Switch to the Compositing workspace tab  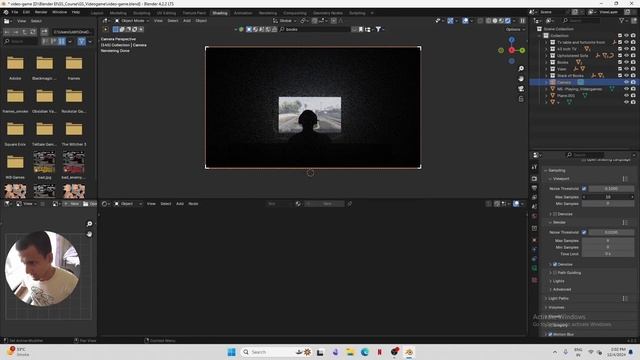[295, 13]
